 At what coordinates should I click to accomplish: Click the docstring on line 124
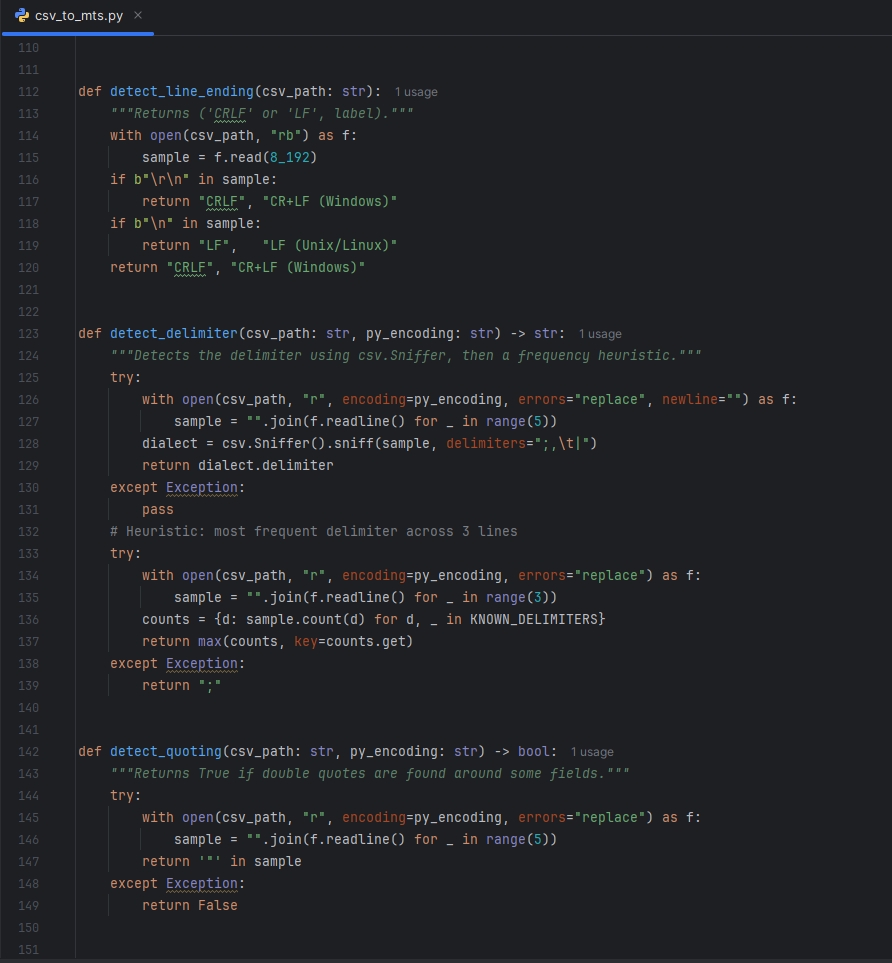click(x=400, y=355)
